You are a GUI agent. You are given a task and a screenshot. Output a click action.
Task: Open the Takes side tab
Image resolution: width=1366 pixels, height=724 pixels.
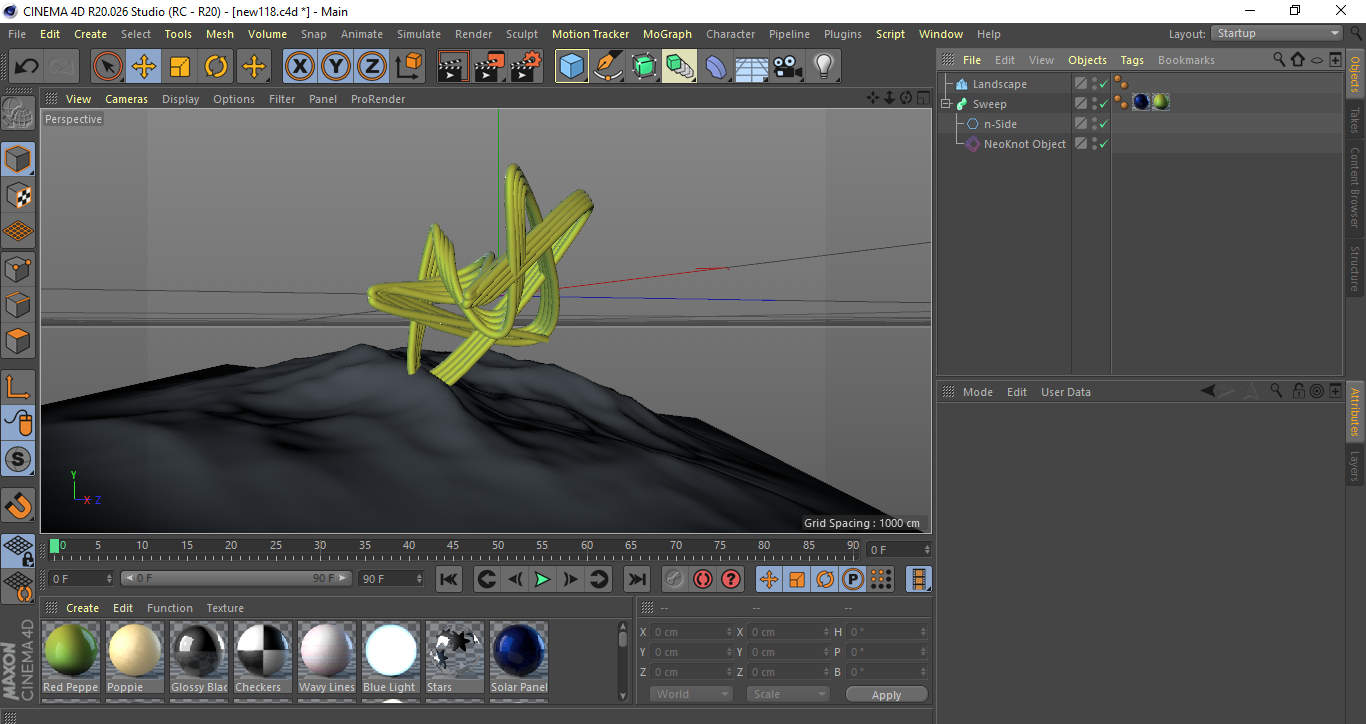pyautogui.click(x=1355, y=121)
